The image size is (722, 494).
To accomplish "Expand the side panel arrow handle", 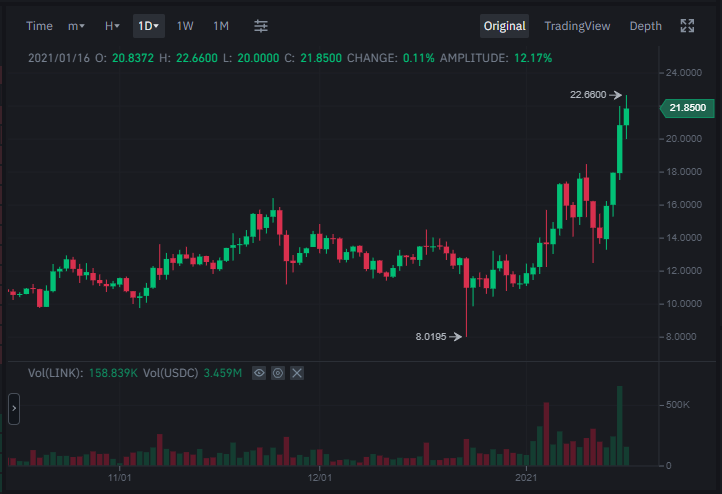I will tap(14, 408).
